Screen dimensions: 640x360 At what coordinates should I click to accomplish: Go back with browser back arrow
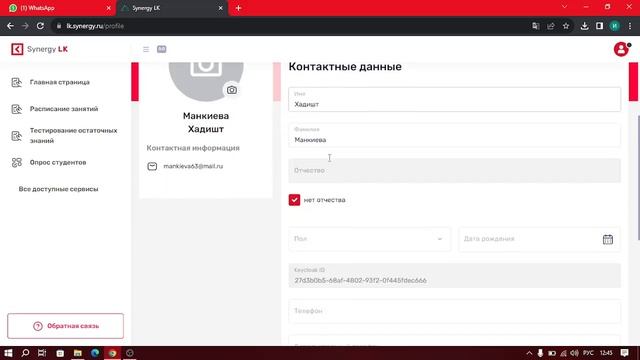click(x=10, y=26)
